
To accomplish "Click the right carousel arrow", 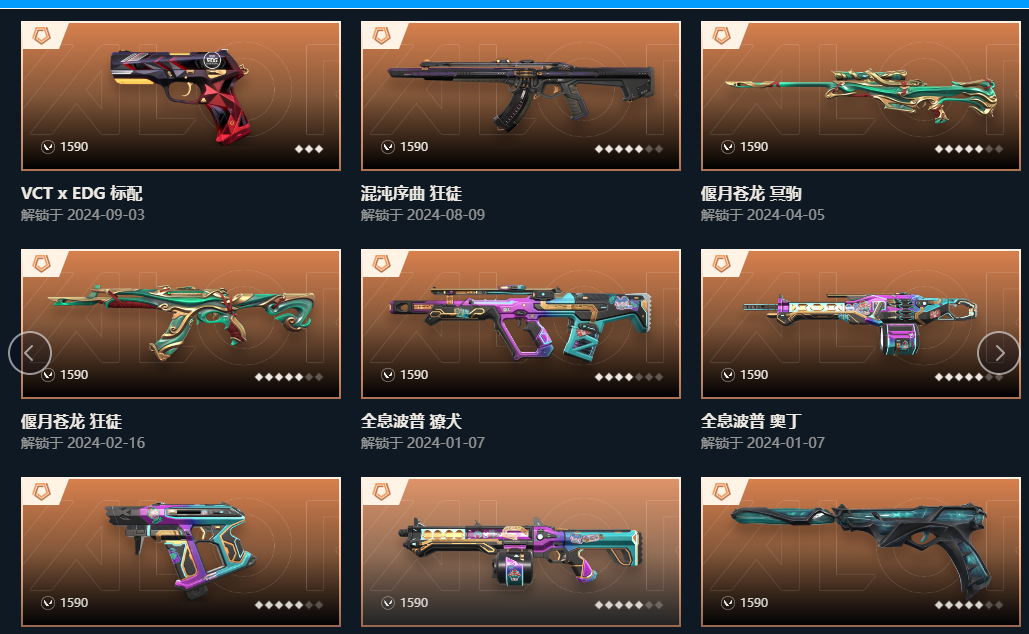I will (999, 353).
